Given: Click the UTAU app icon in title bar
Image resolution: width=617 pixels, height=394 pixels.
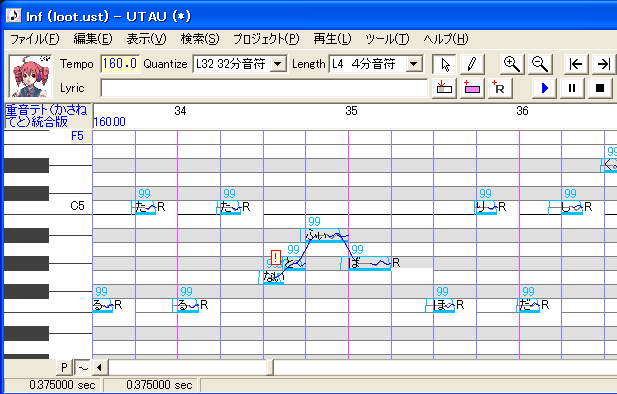Looking at the screenshot, I should coord(14,16).
